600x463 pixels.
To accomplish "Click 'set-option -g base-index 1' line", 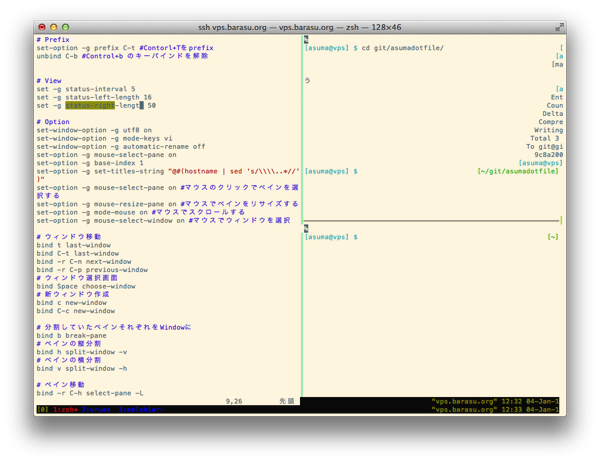I will click(90, 163).
